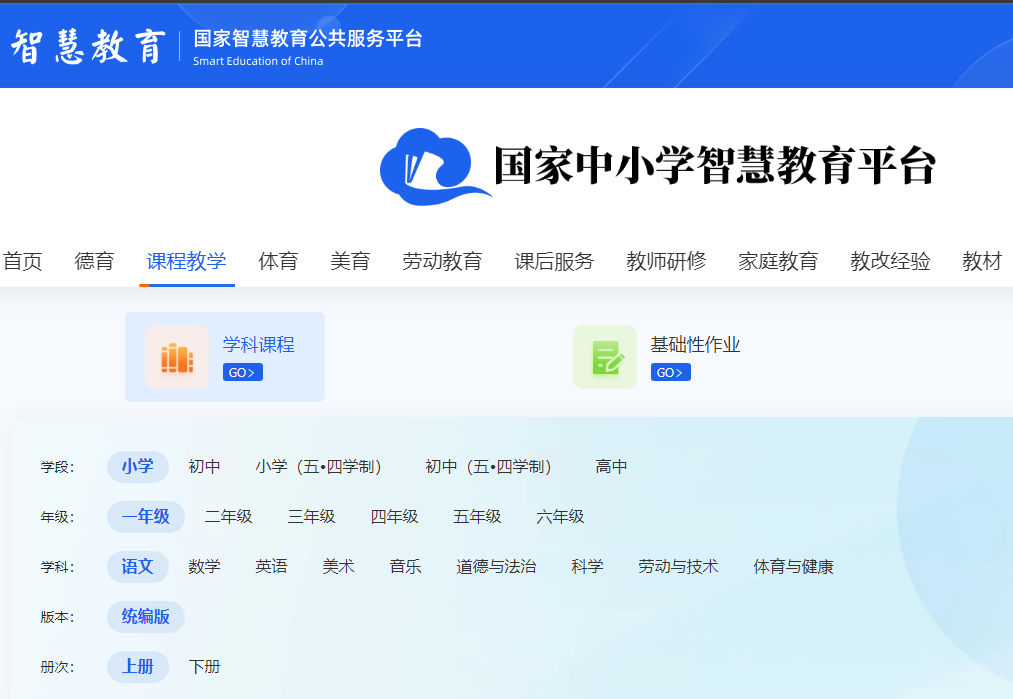Image resolution: width=1013 pixels, height=699 pixels.
Task: Select 高中 school stage filter
Action: pyautogui.click(x=611, y=466)
